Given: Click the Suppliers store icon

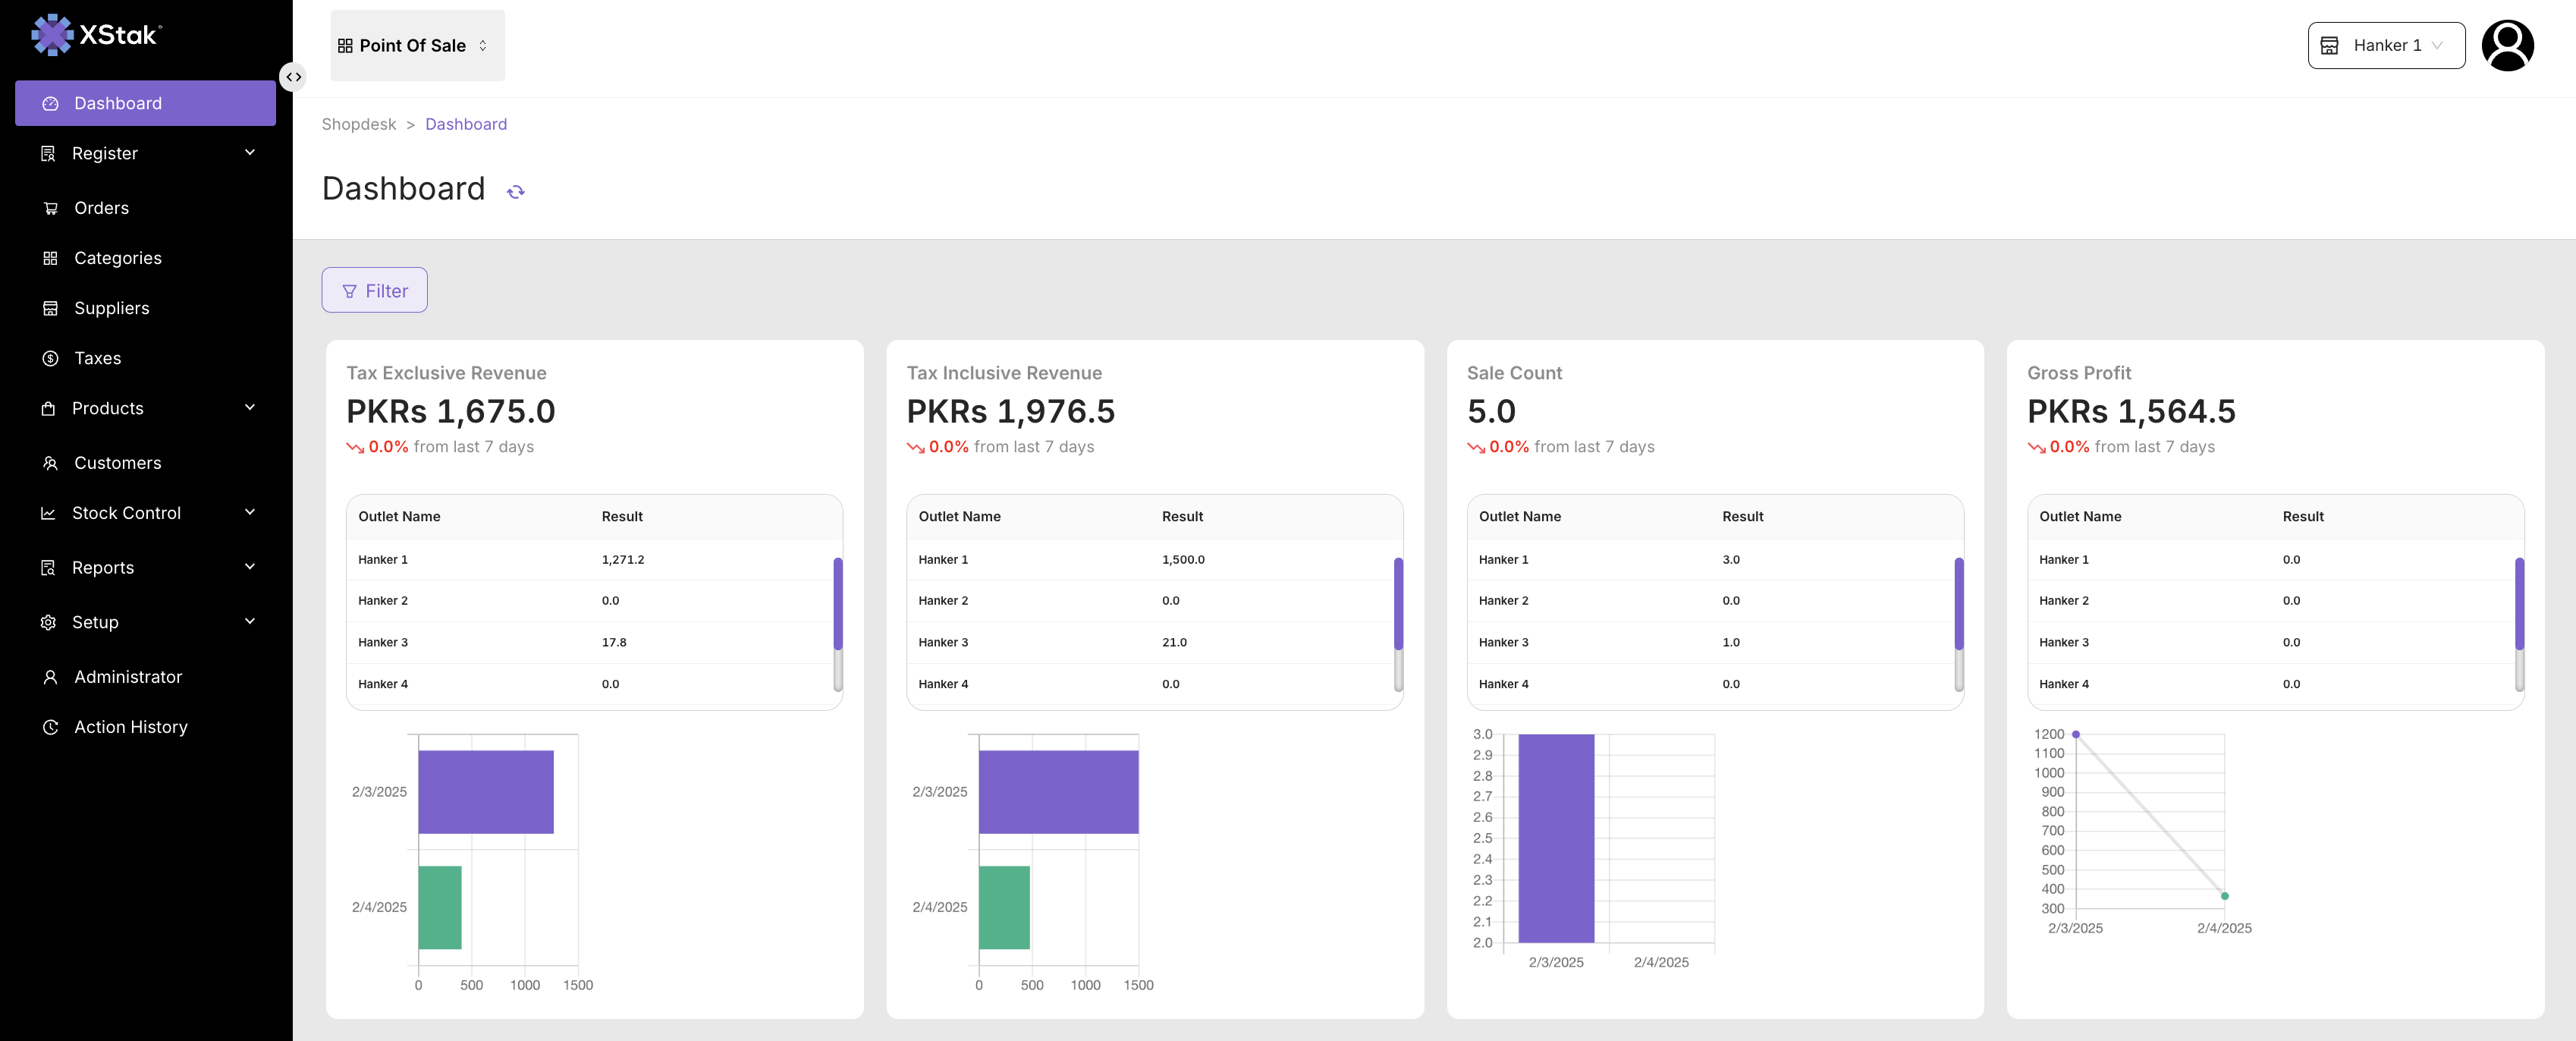Looking at the screenshot, I should point(50,308).
